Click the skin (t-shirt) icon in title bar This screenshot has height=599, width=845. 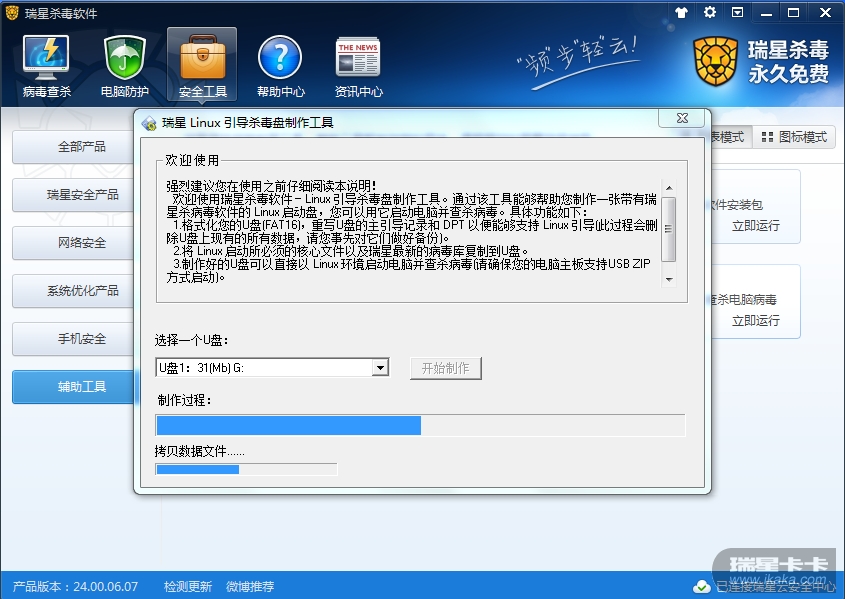coord(681,12)
